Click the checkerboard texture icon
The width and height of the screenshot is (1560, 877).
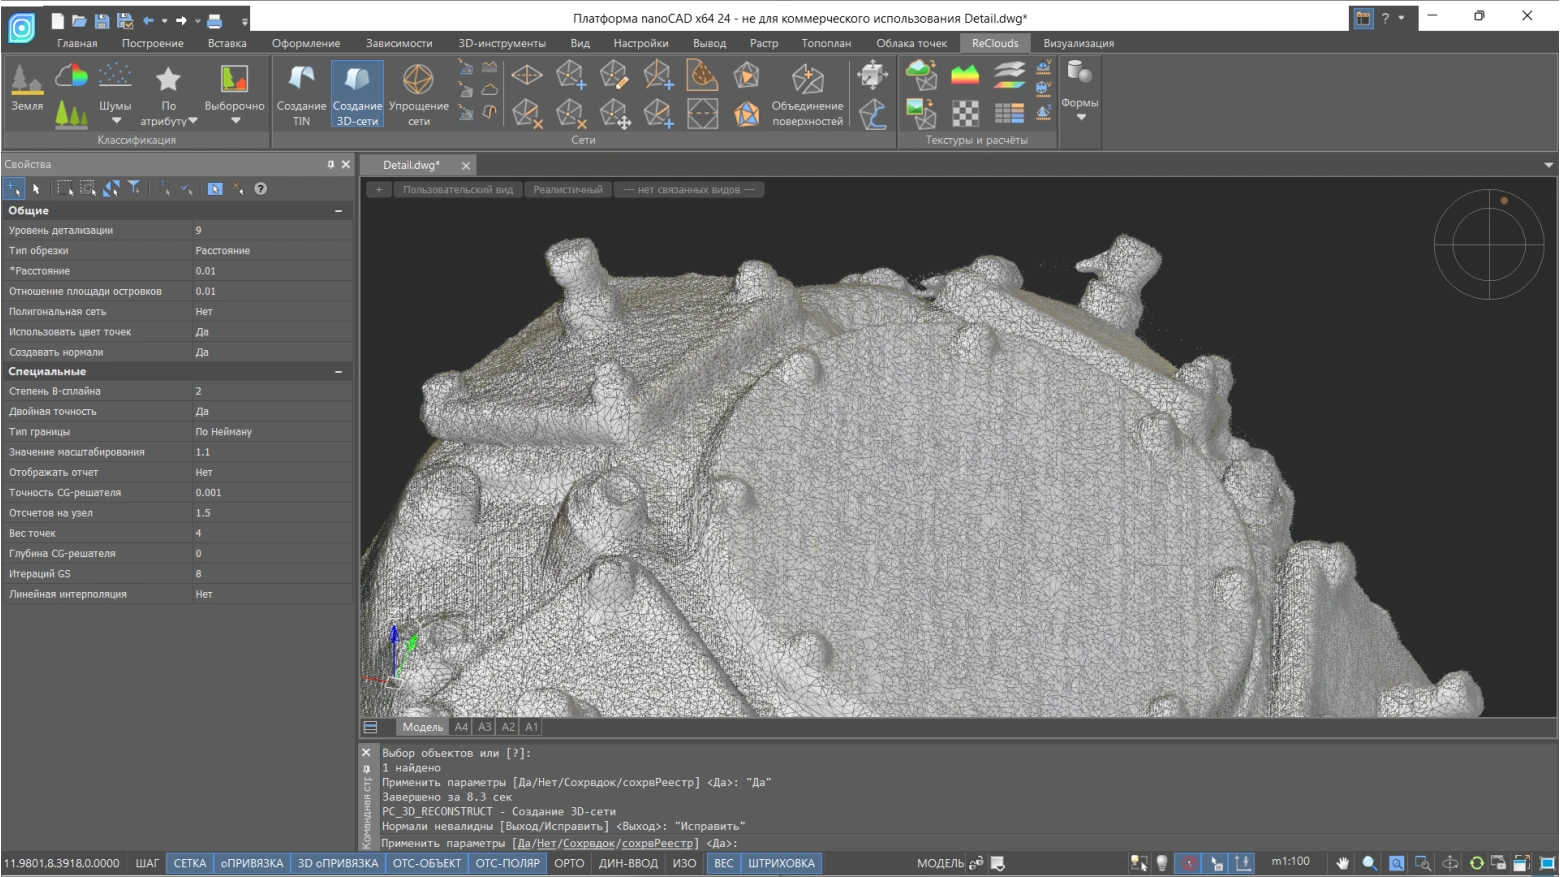(965, 114)
